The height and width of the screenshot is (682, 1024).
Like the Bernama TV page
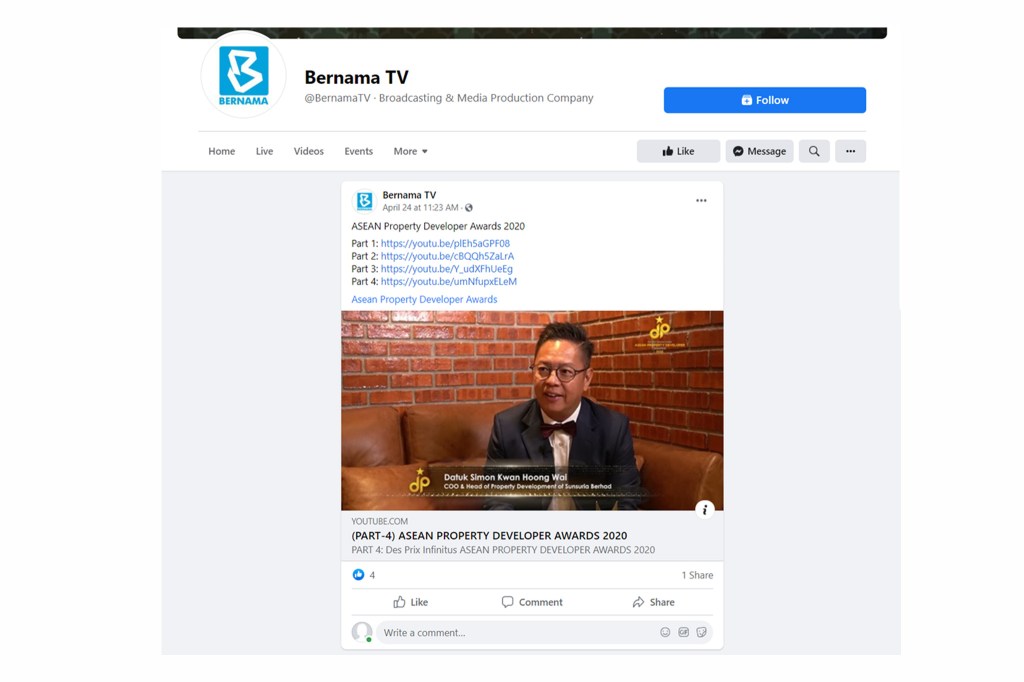678,151
